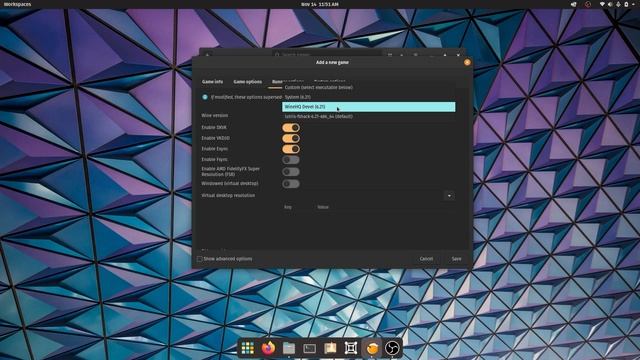Image resolution: width=640 pixels, height=360 pixels.
Task: Open the cream folder icon in the dock
Action: pos(330,348)
